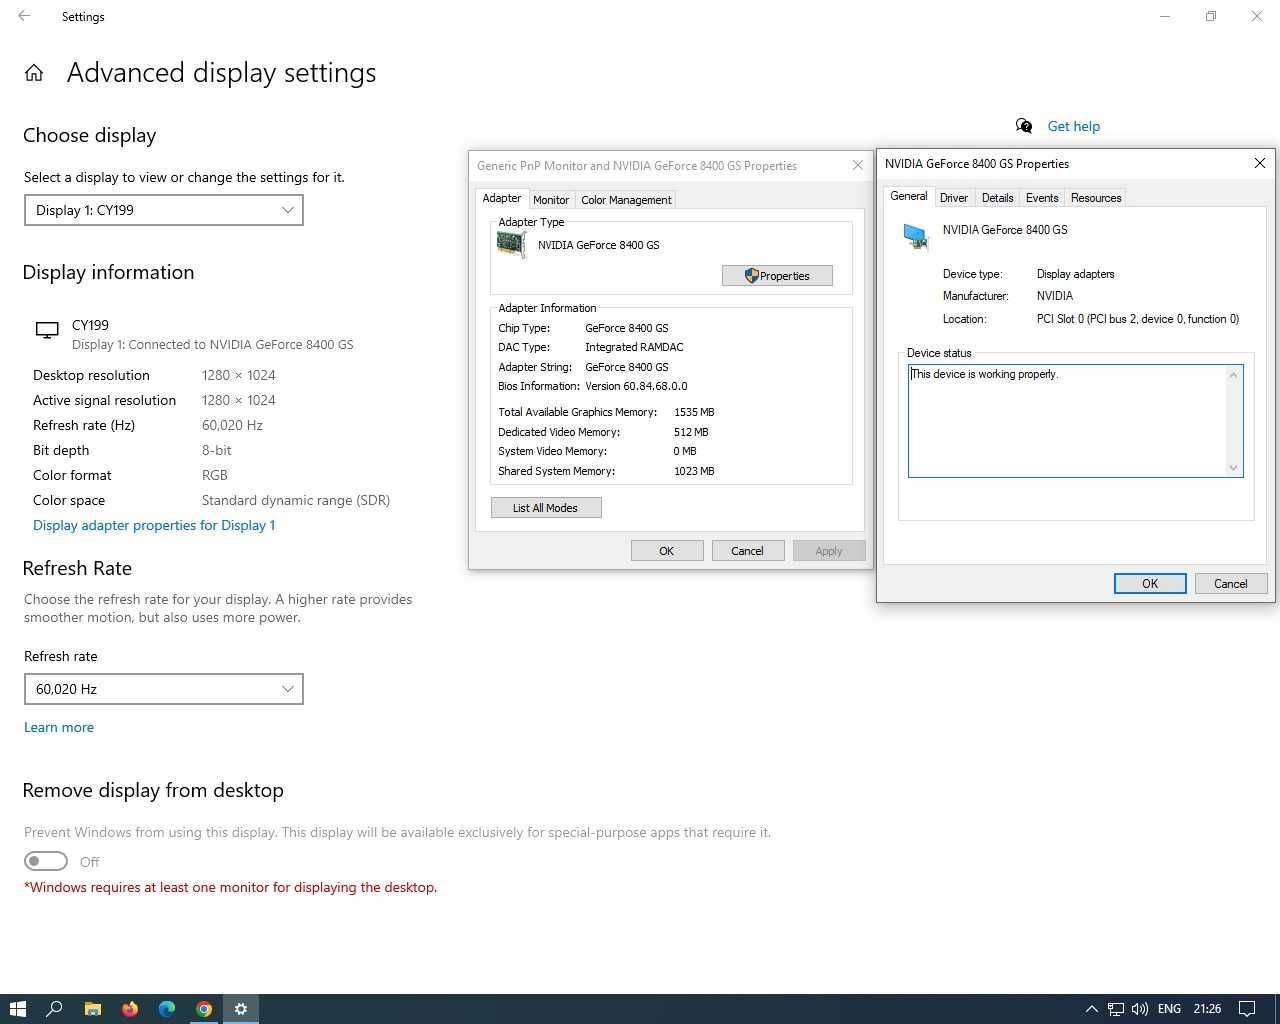Click the Dedicated Video Memory 512 MB value

[x=691, y=432]
